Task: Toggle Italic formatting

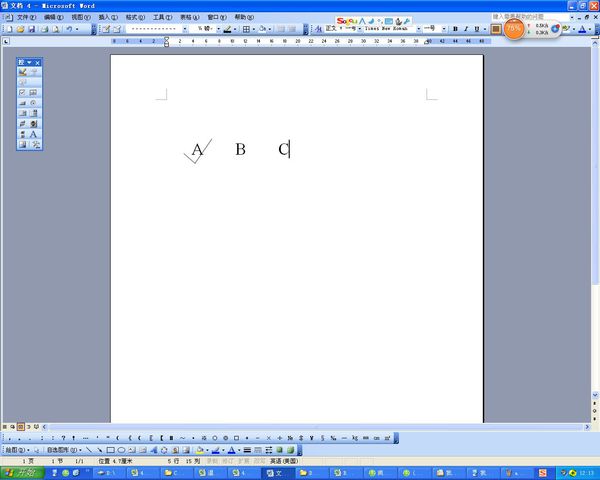Action: (x=466, y=29)
